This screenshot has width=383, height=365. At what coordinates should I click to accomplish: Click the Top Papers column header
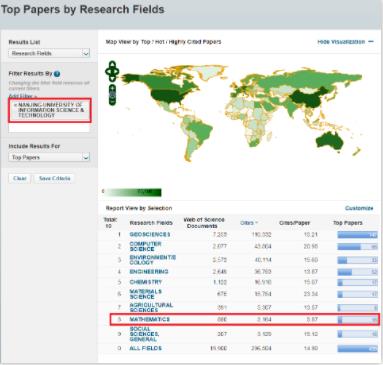tap(348, 223)
